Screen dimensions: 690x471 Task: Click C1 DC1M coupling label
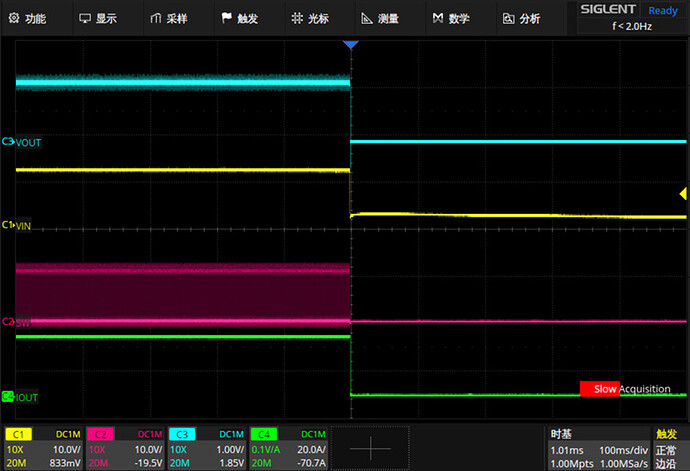pos(68,434)
